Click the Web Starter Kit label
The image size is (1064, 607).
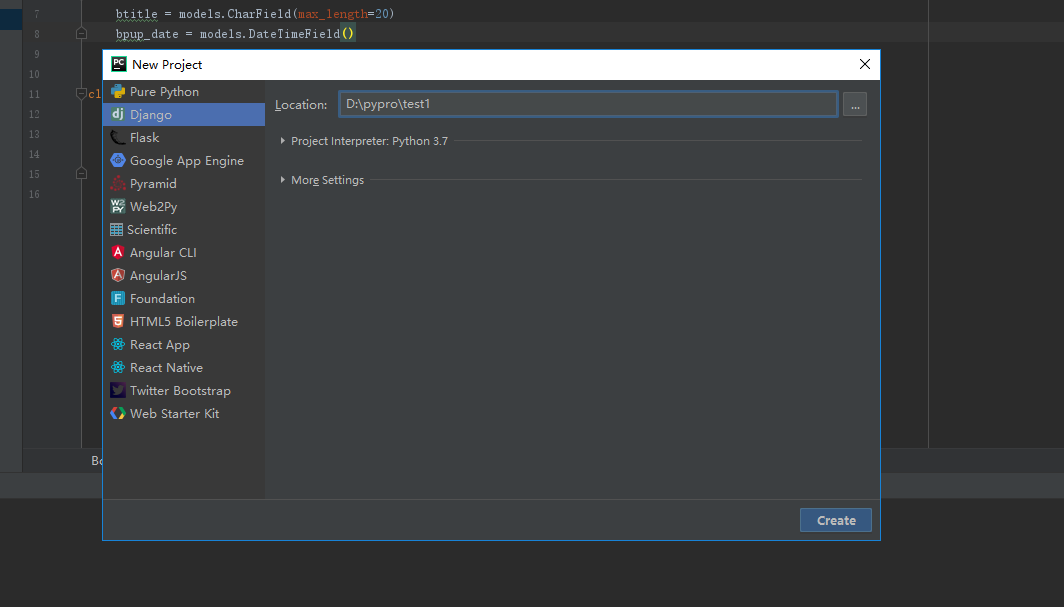tap(174, 414)
